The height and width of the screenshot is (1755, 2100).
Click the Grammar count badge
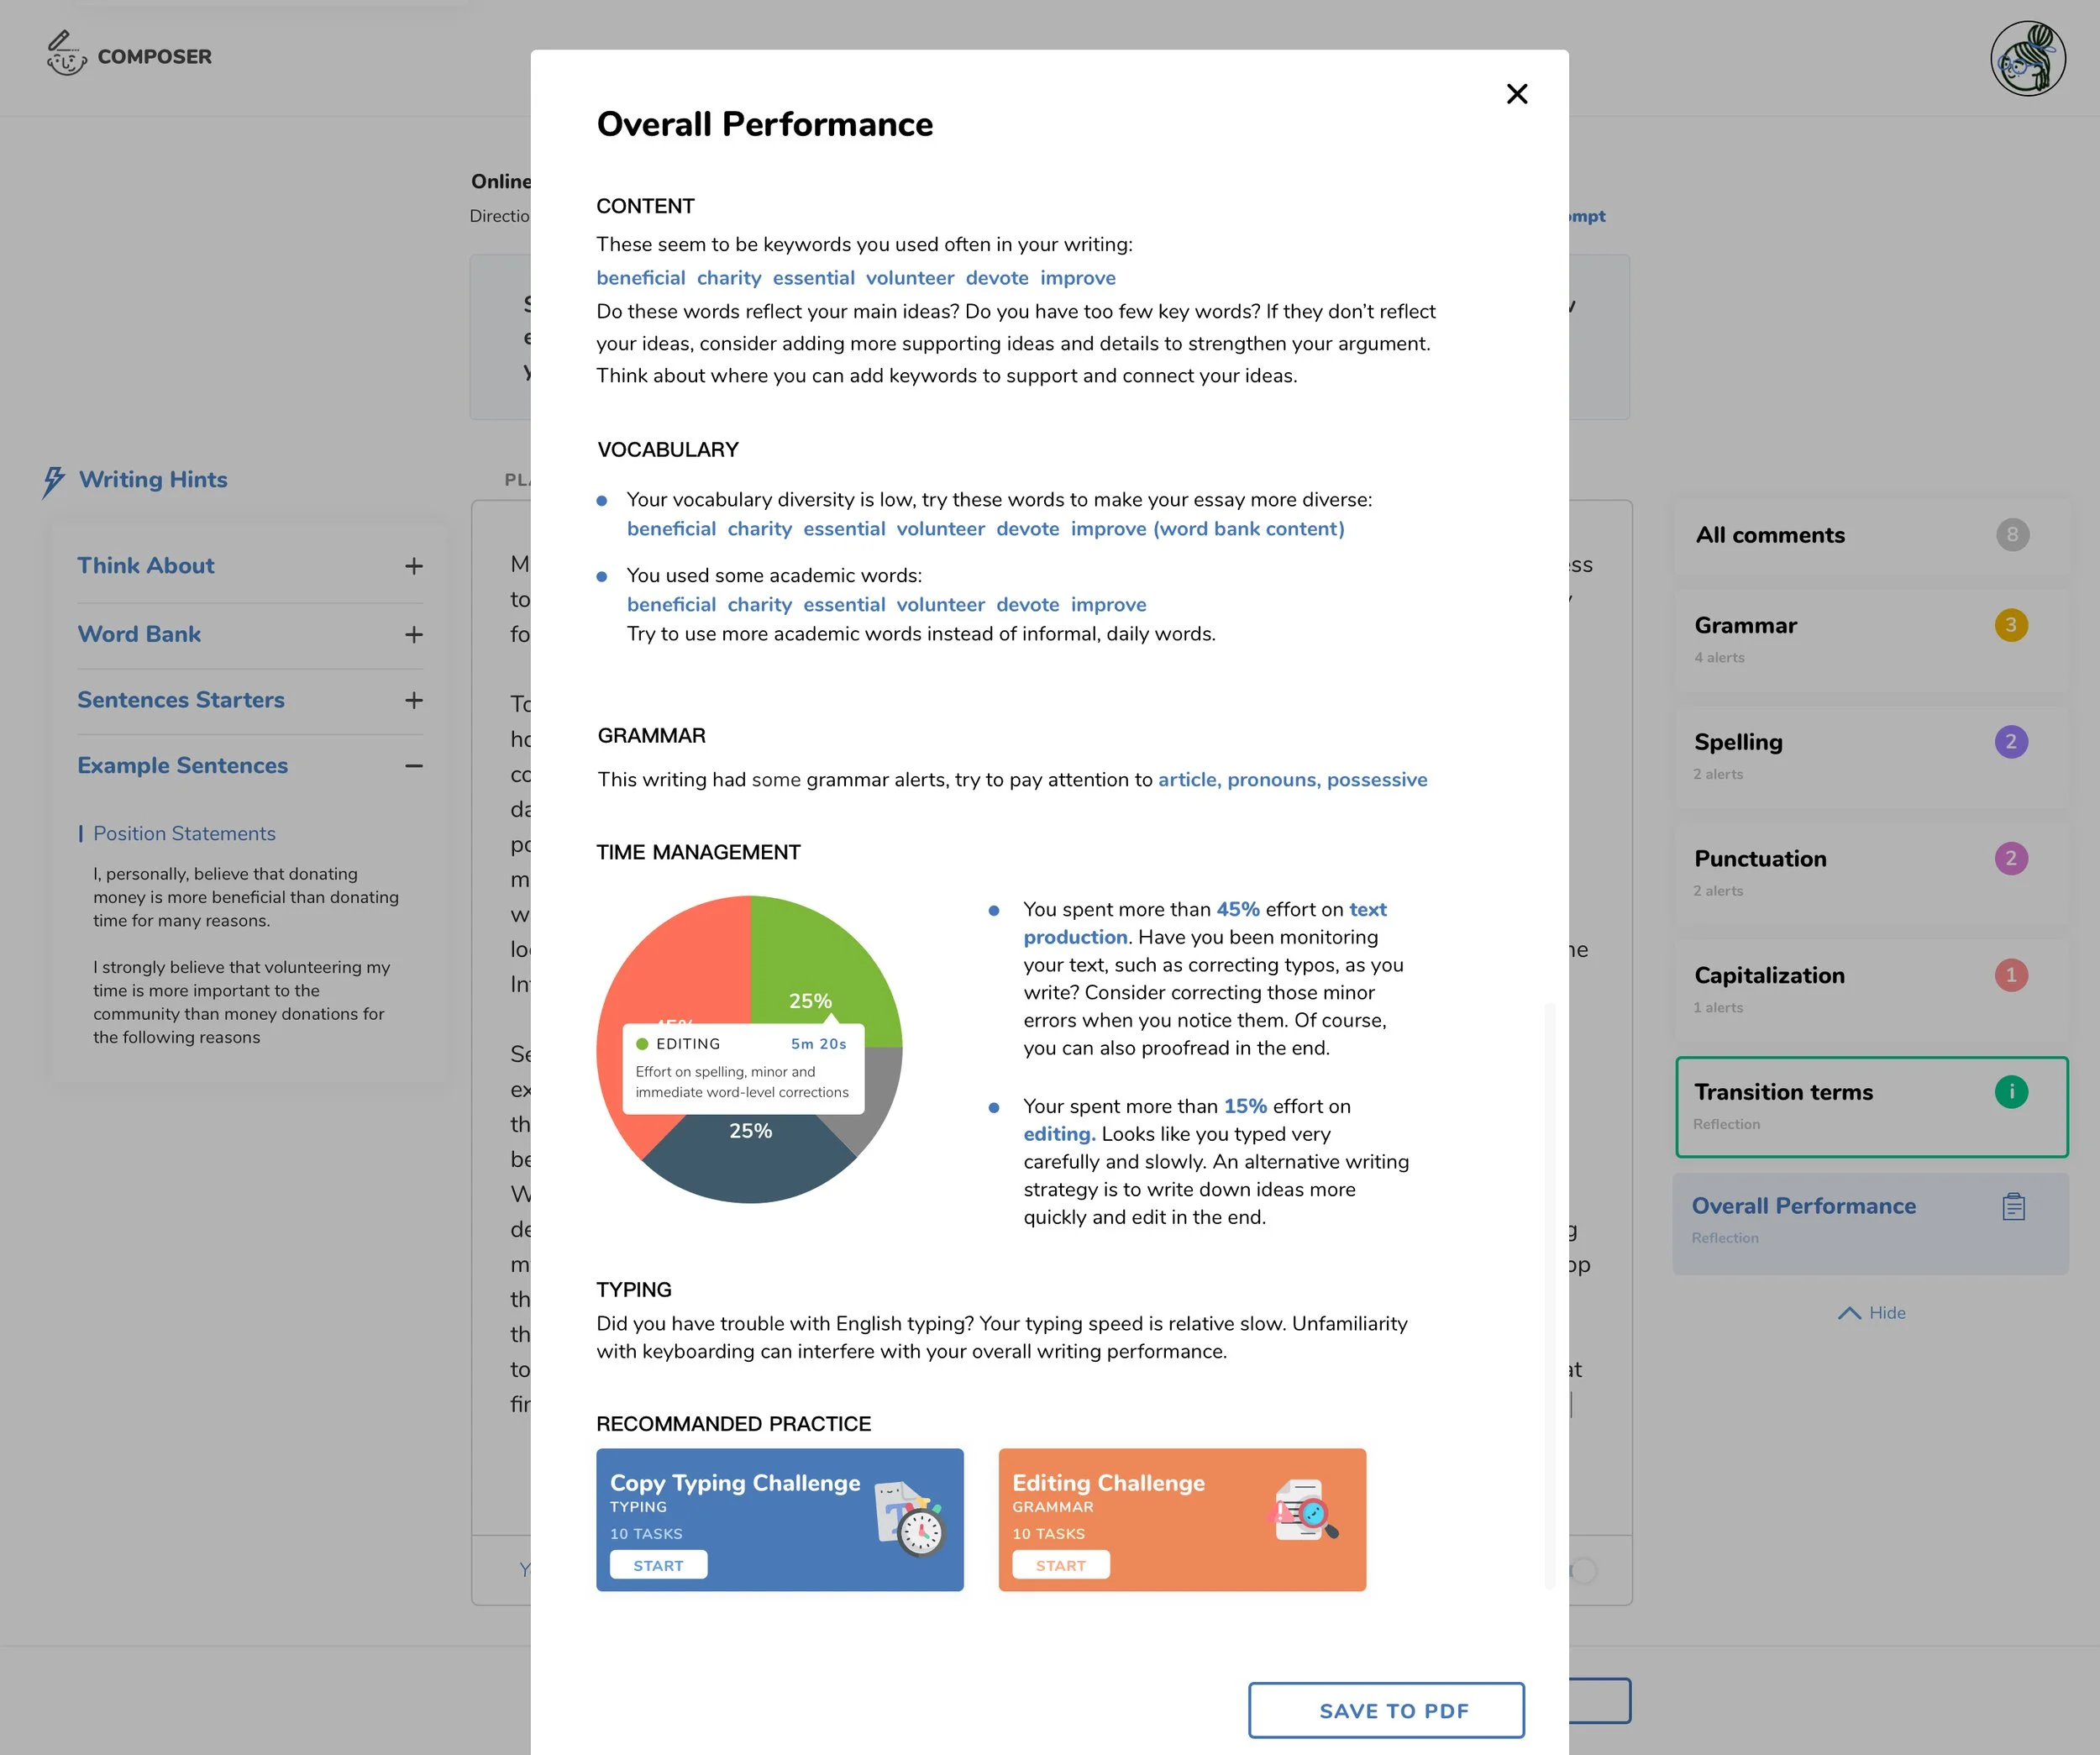click(2011, 625)
